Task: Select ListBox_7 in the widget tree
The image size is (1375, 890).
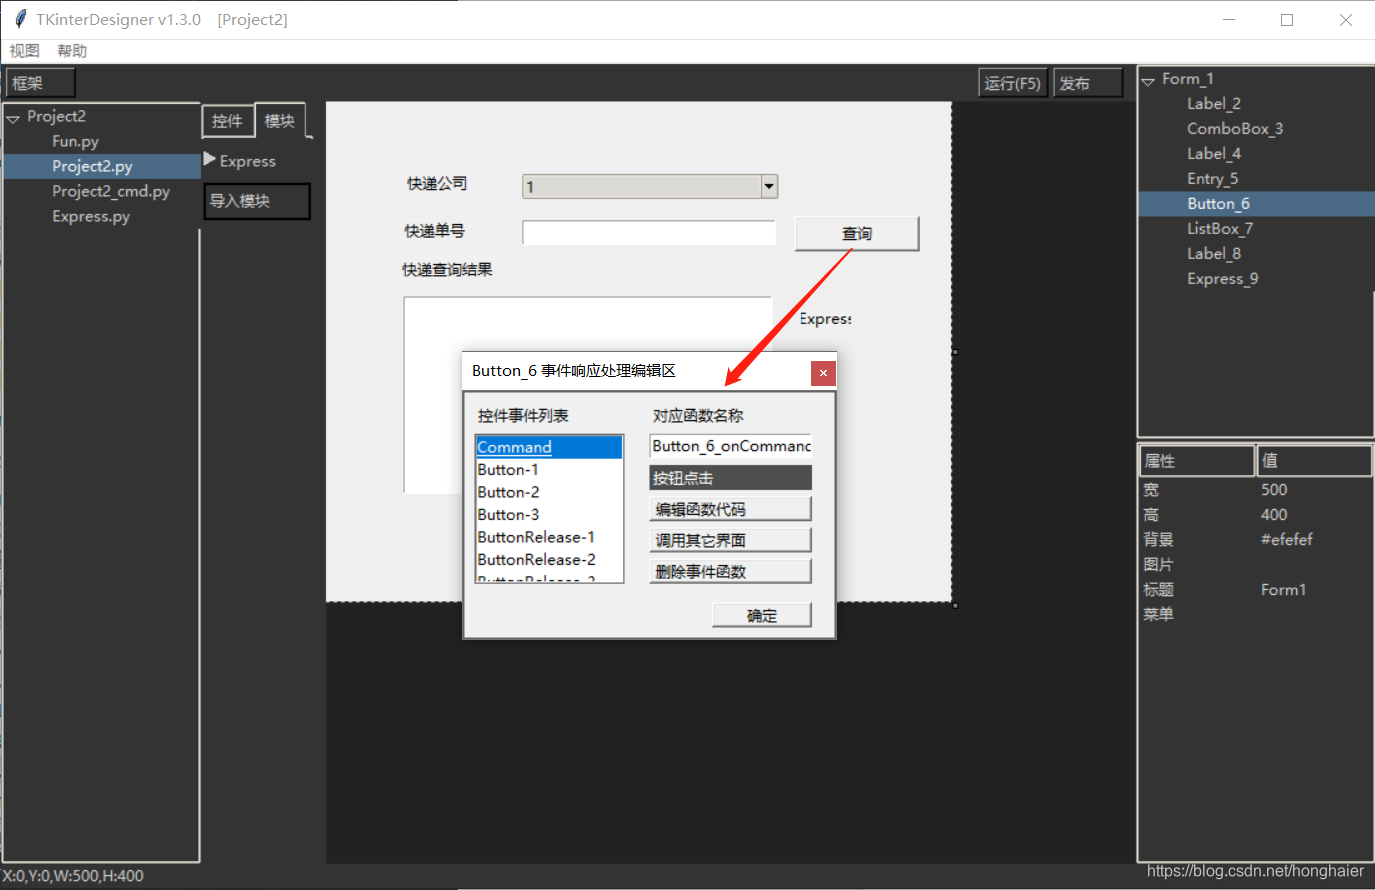Action: coord(1220,229)
